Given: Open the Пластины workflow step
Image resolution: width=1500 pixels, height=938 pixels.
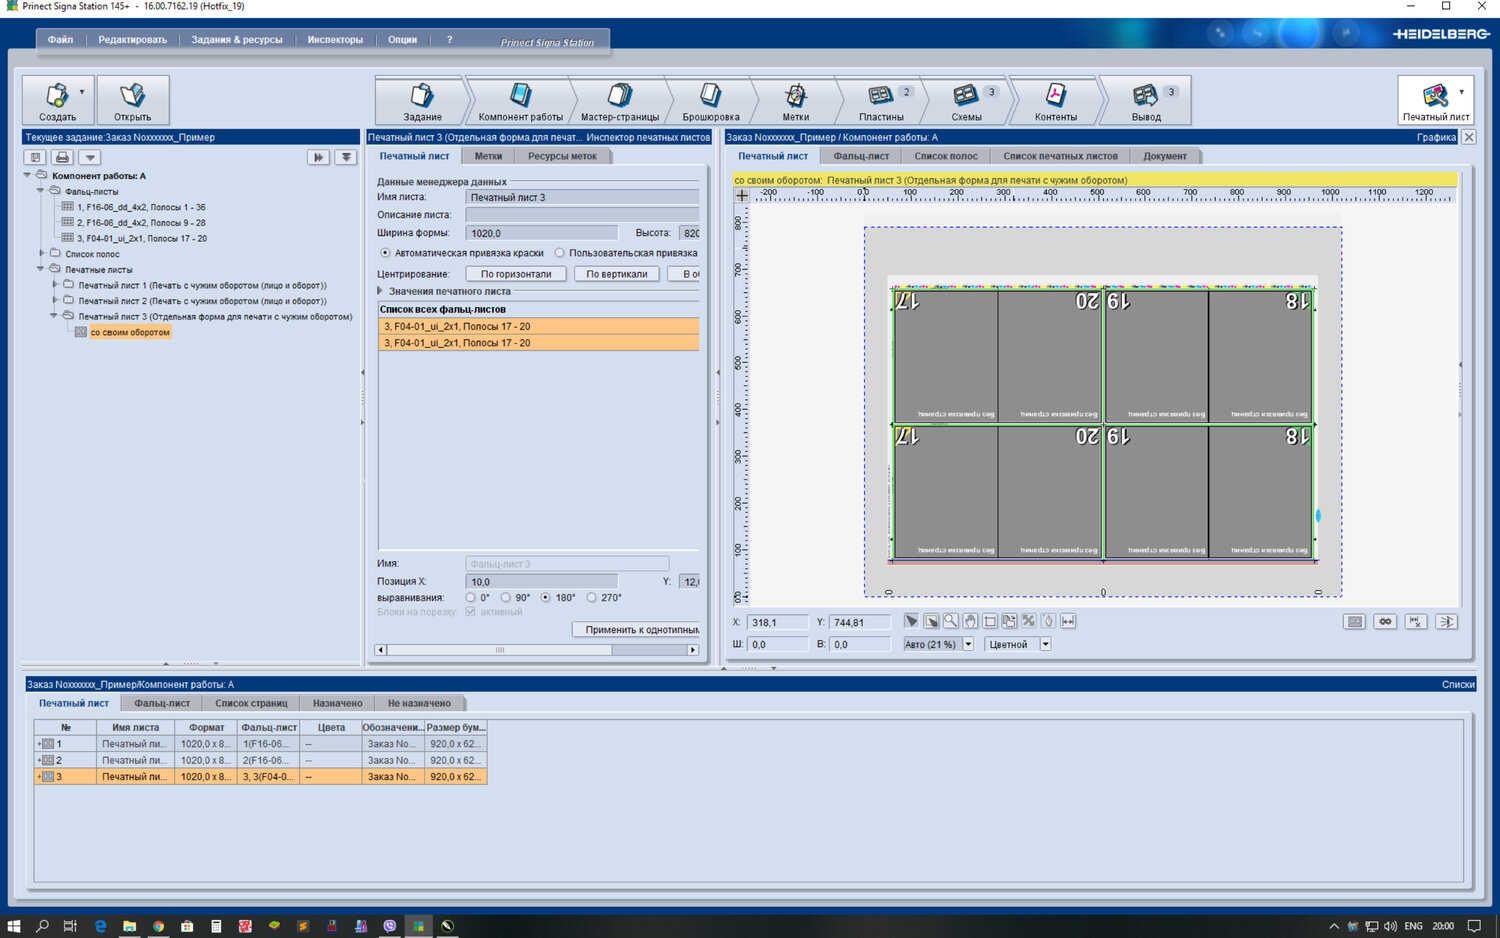Looking at the screenshot, I should [881, 101].
